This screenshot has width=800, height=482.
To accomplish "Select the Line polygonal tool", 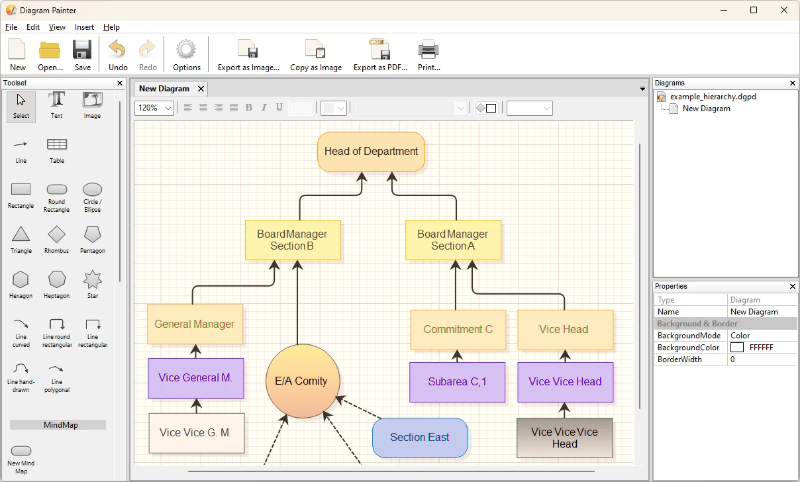I will [x=57, y=377].
